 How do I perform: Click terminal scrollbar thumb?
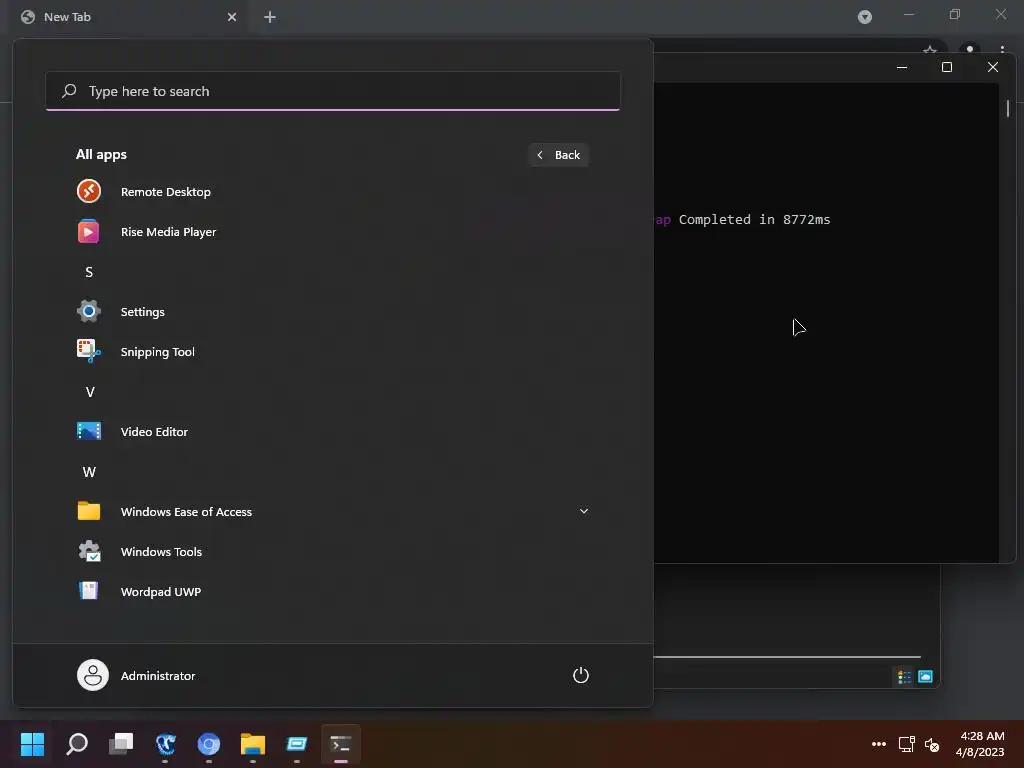coord(1008,108)
